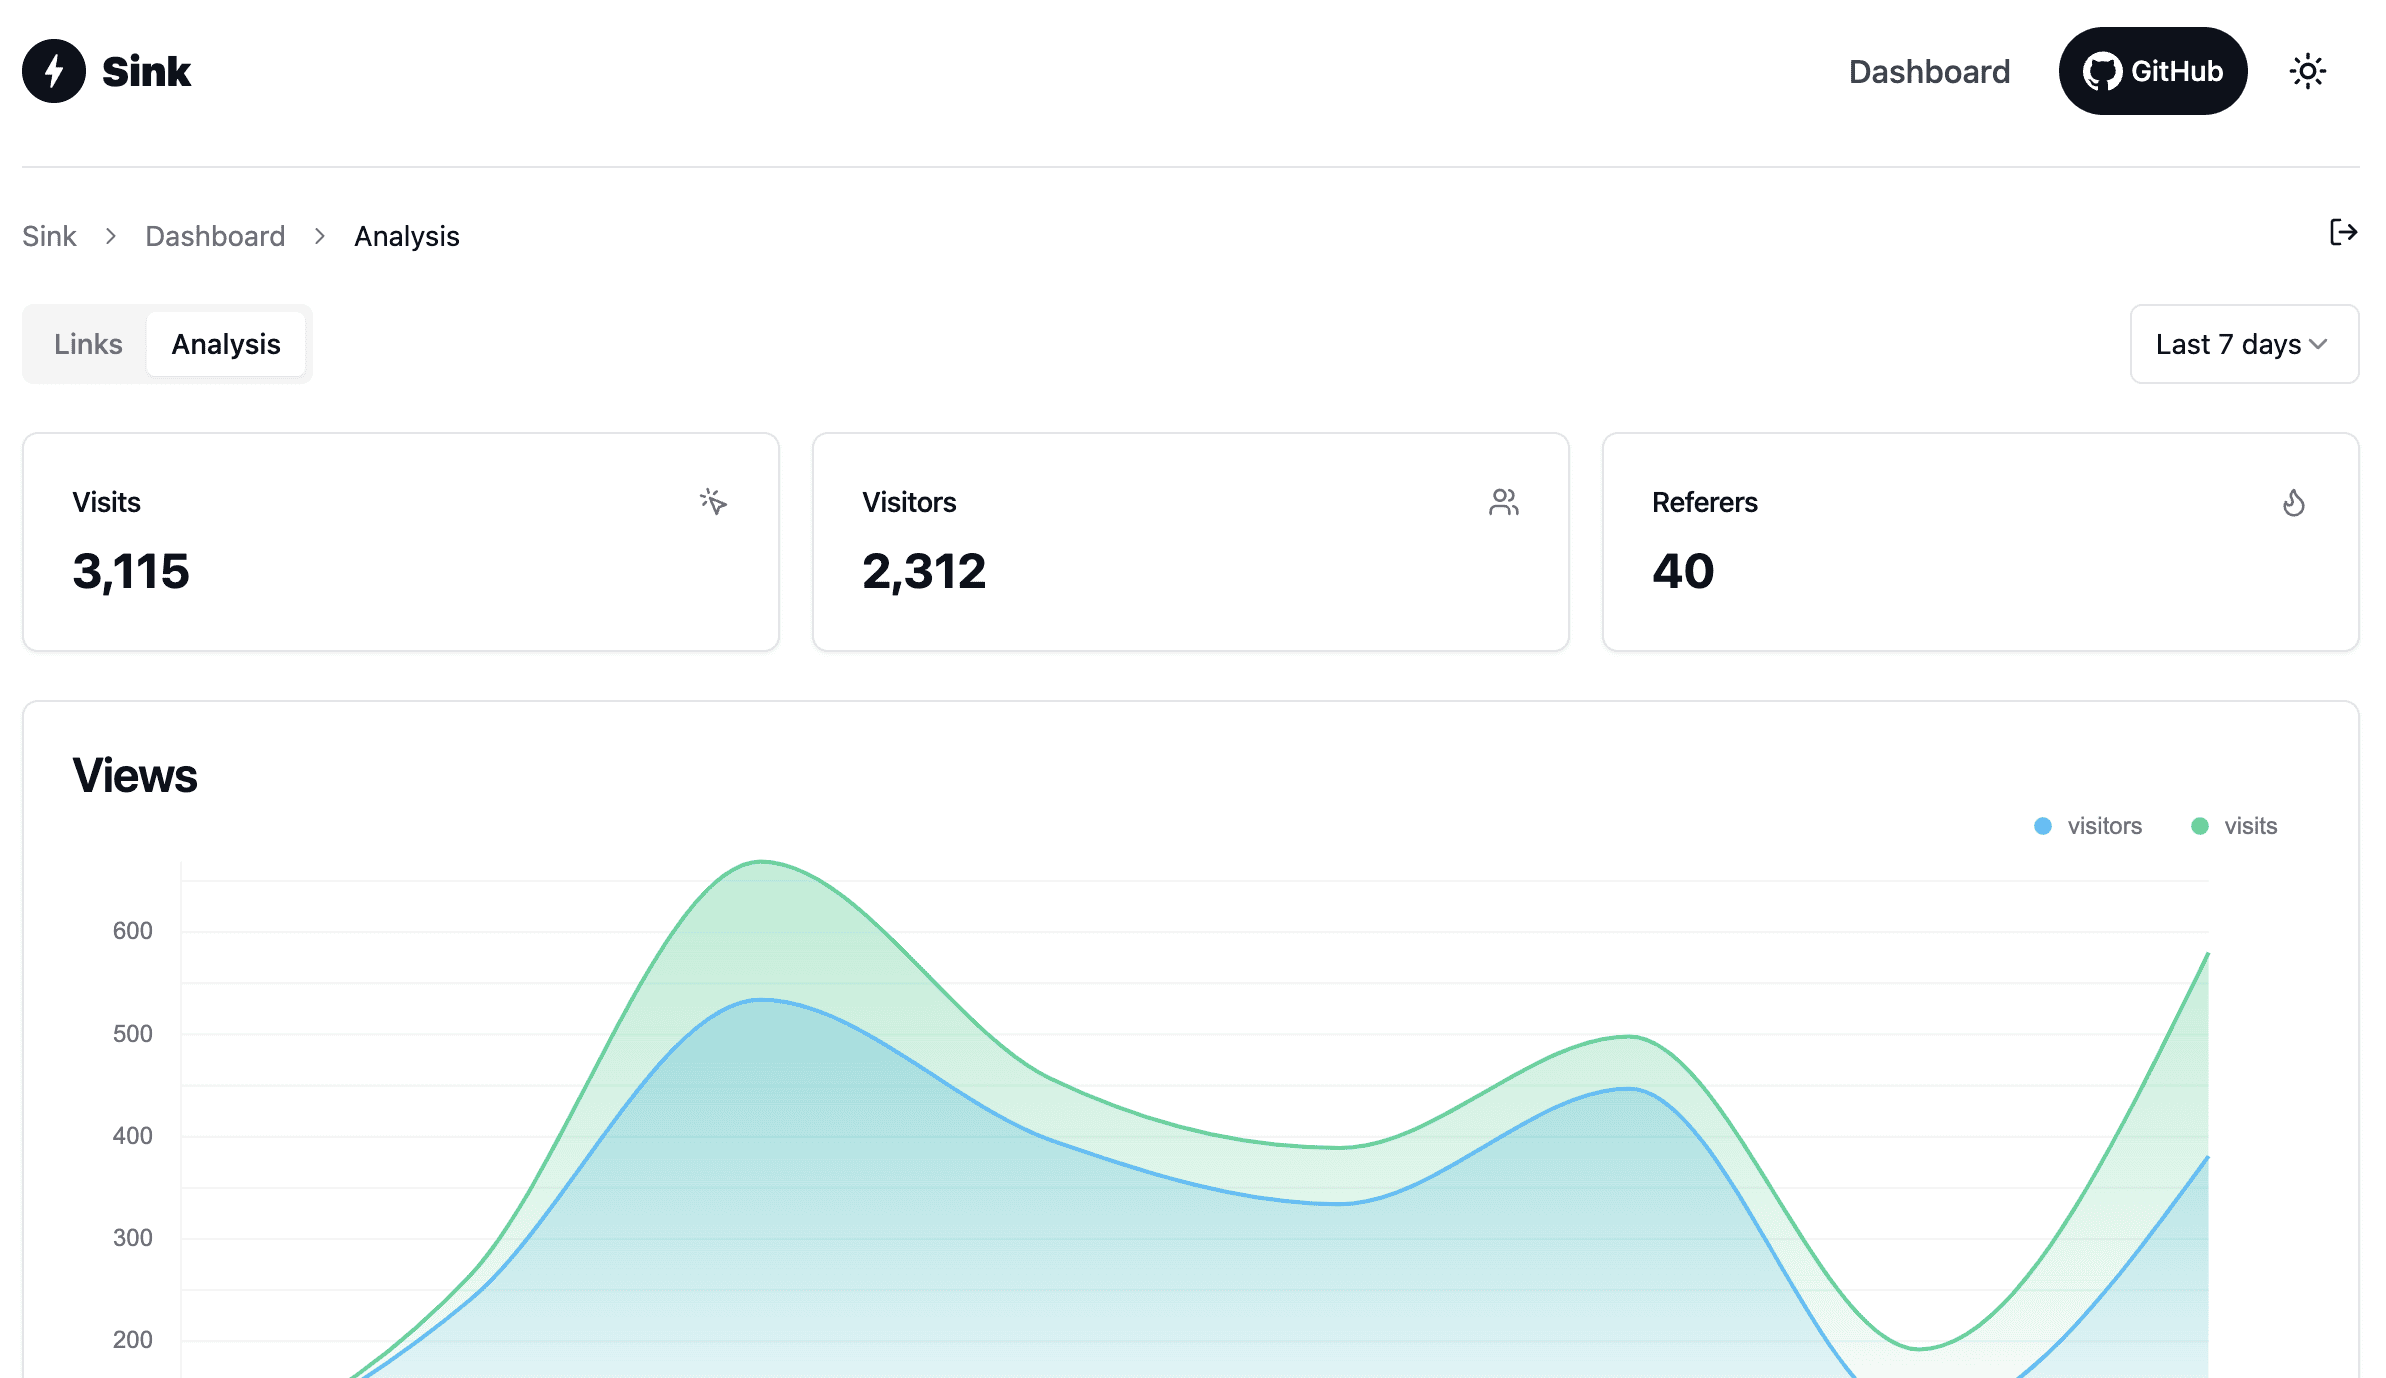The image size is (2386, 1378).
Task: Click the Sink brand name text
Action: pyautogui.click(x=146, y=71)
